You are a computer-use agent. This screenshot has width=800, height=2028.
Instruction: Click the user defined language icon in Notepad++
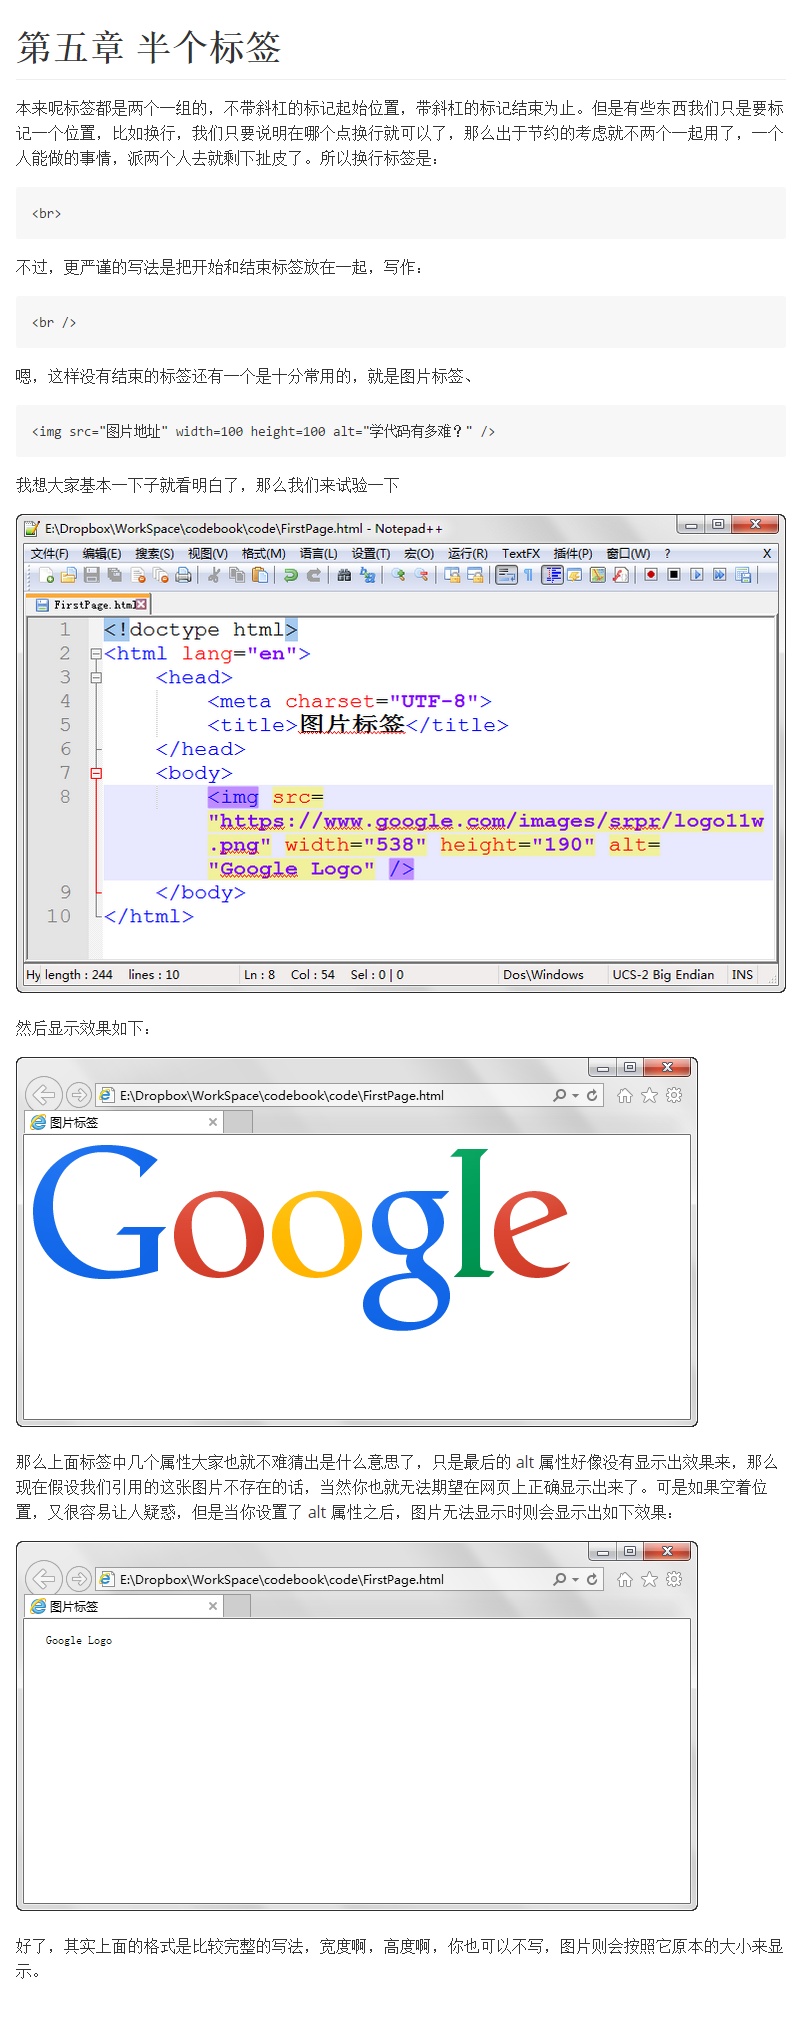[x=575, y=575]
